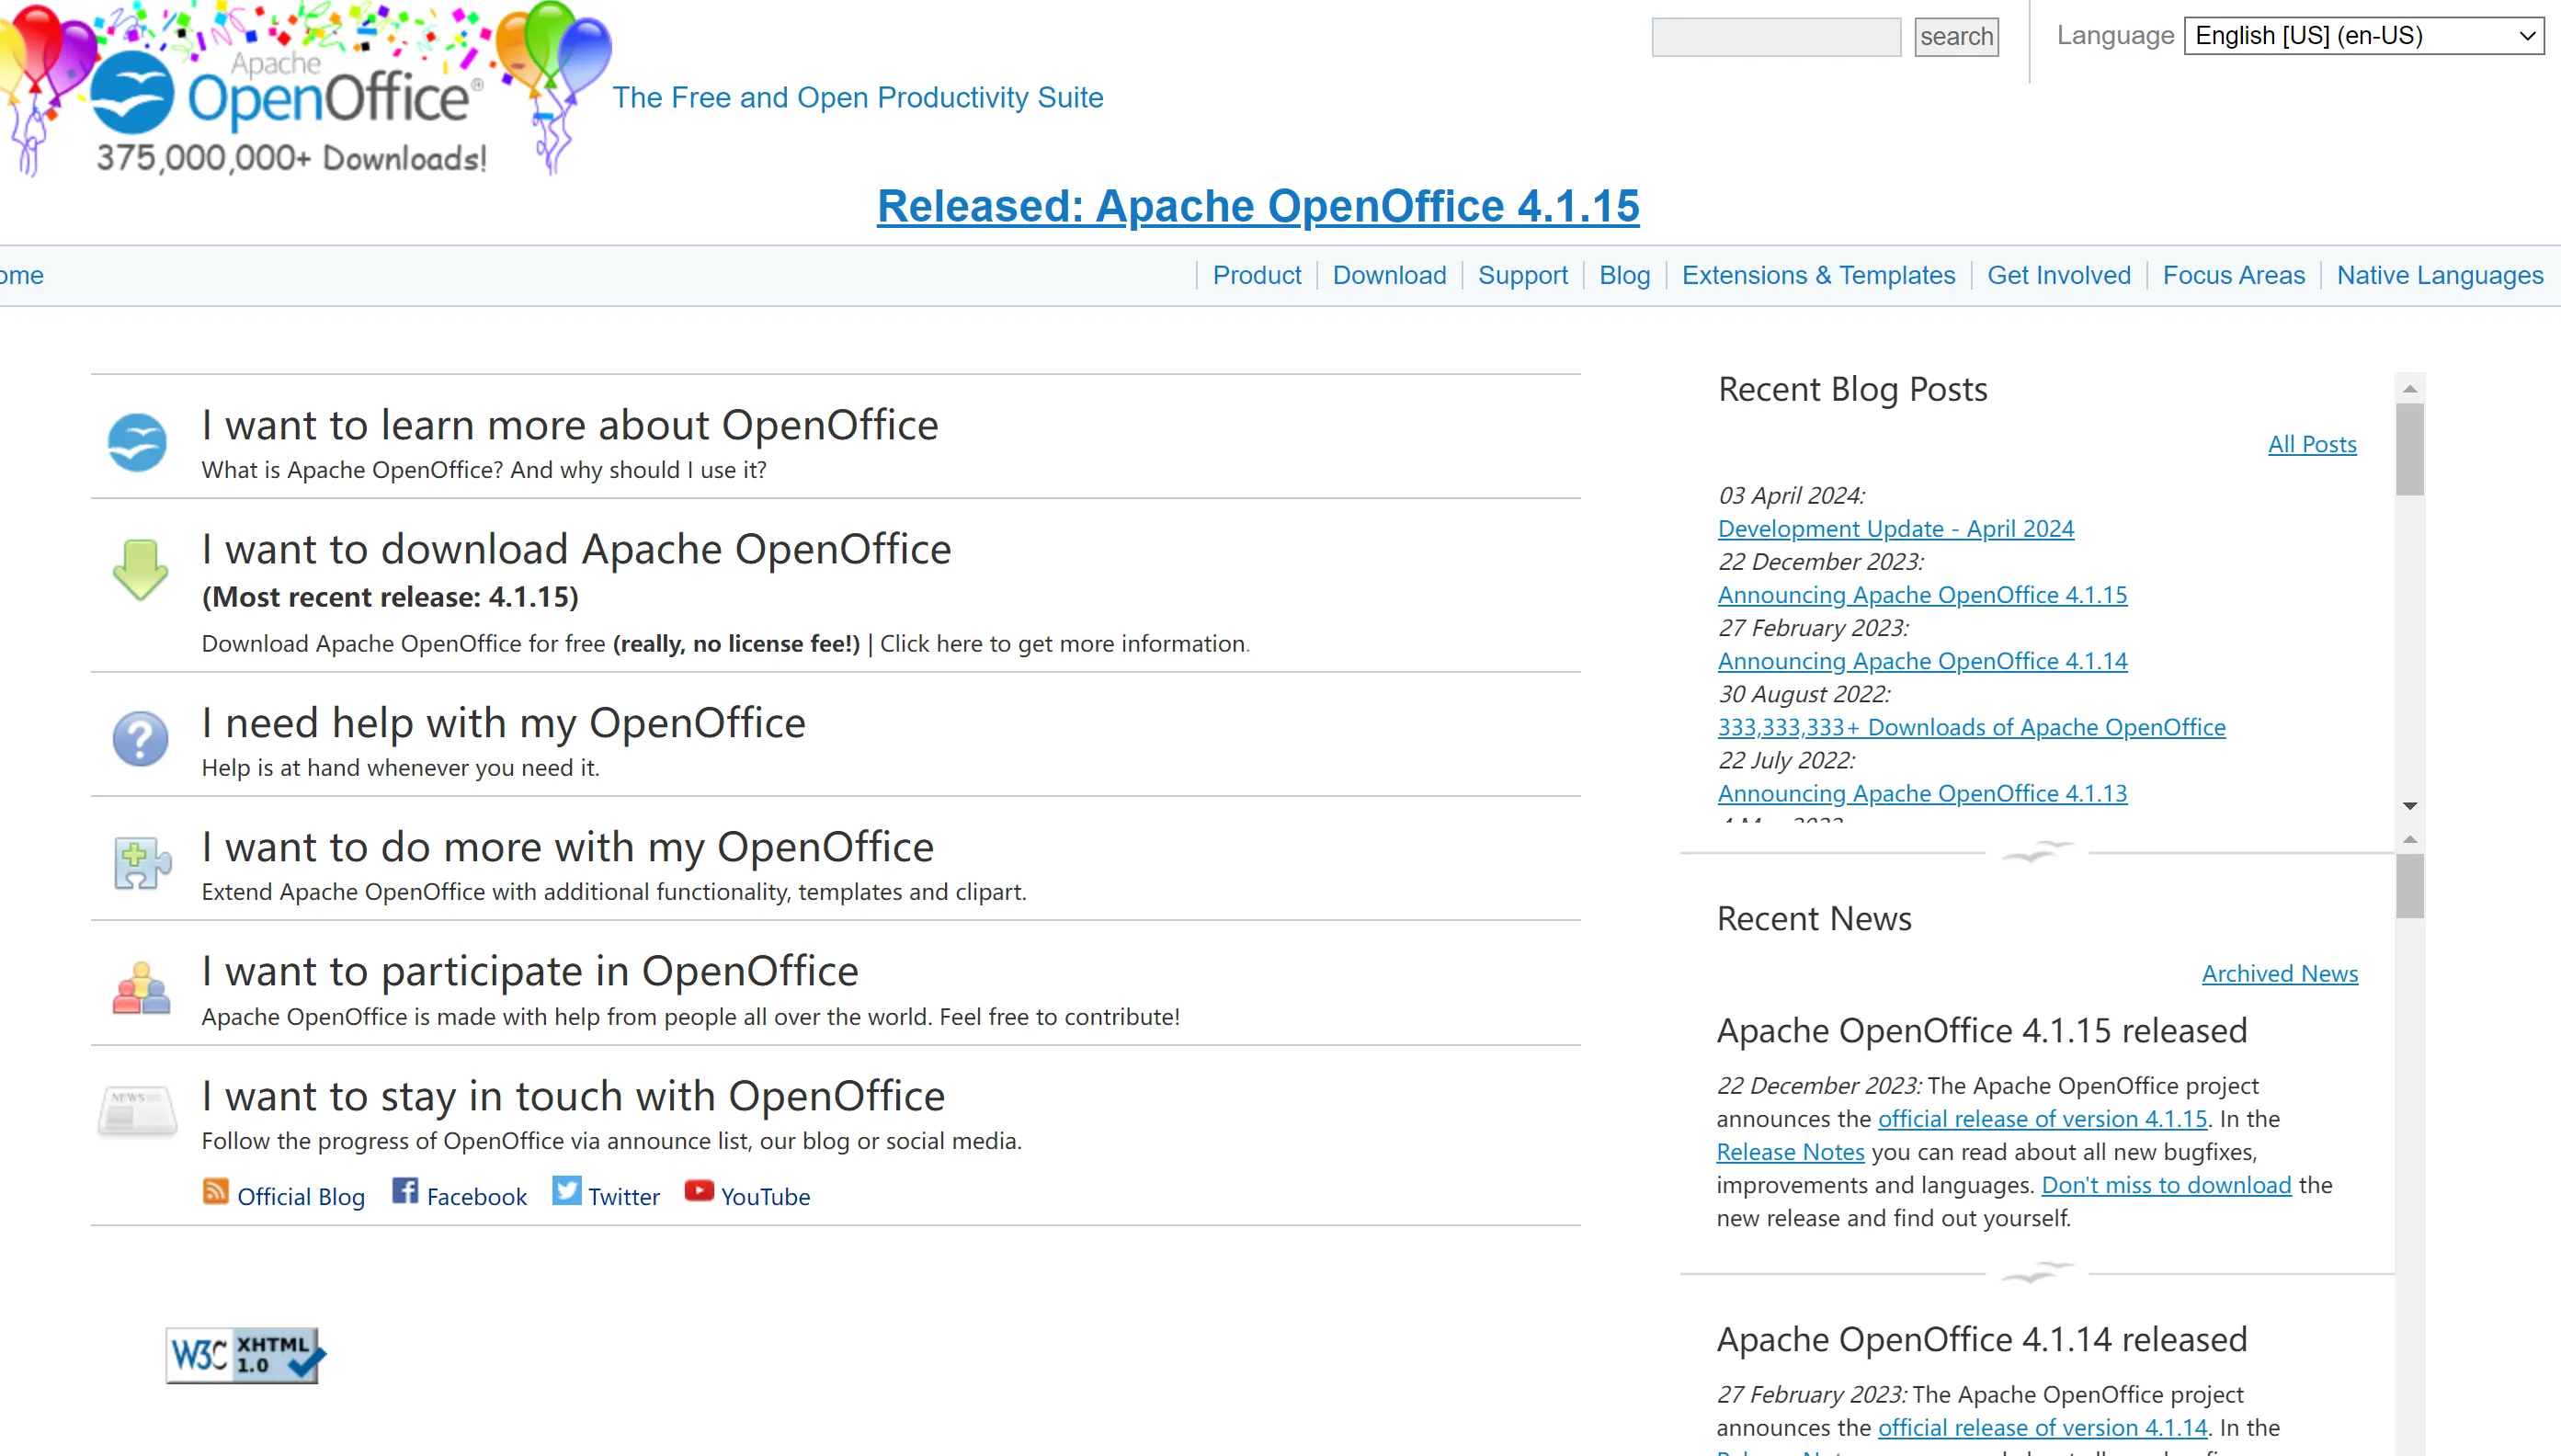Open the Download menu item

pyautogui.click(x=1389, y=276)
